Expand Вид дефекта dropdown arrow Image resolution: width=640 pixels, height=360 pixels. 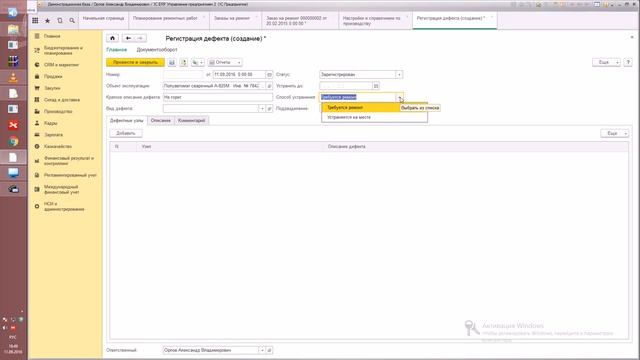click(262, 109)
